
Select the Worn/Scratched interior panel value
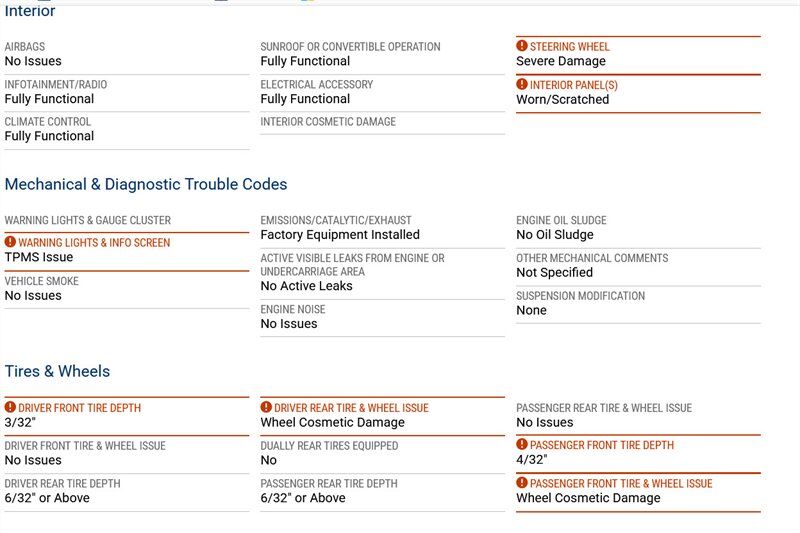click(562, 99)
